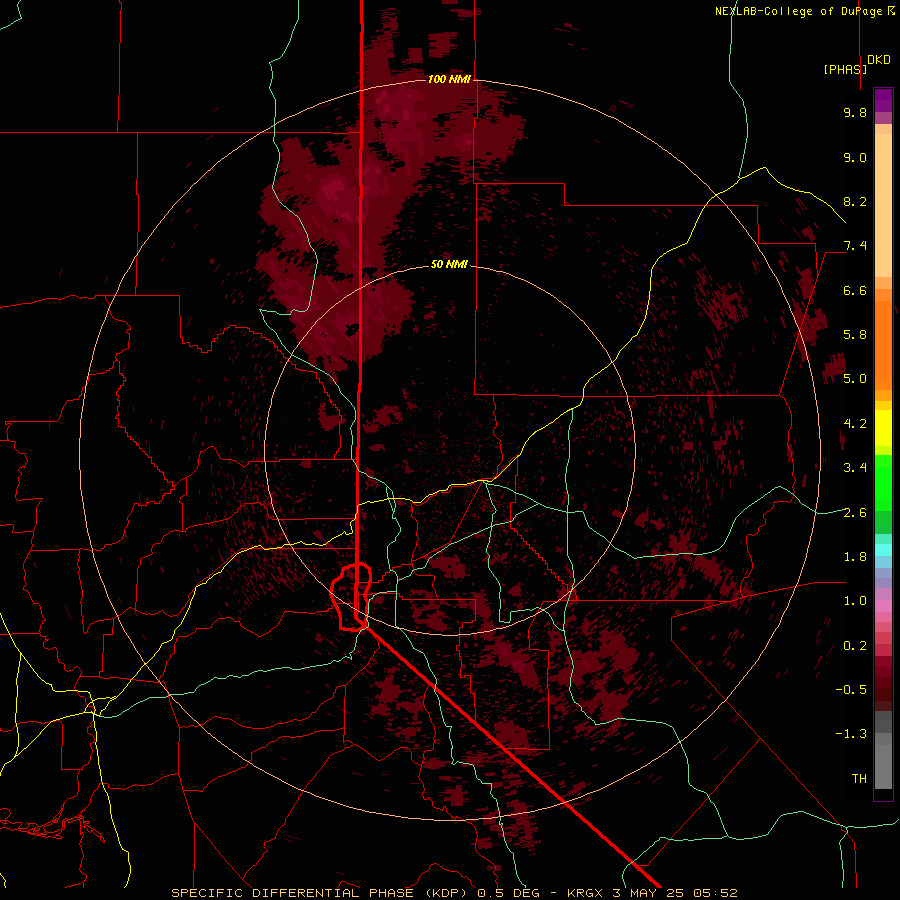Click the 9.8 value on the color scale
The image size is (900, 900).
point(855,112)
